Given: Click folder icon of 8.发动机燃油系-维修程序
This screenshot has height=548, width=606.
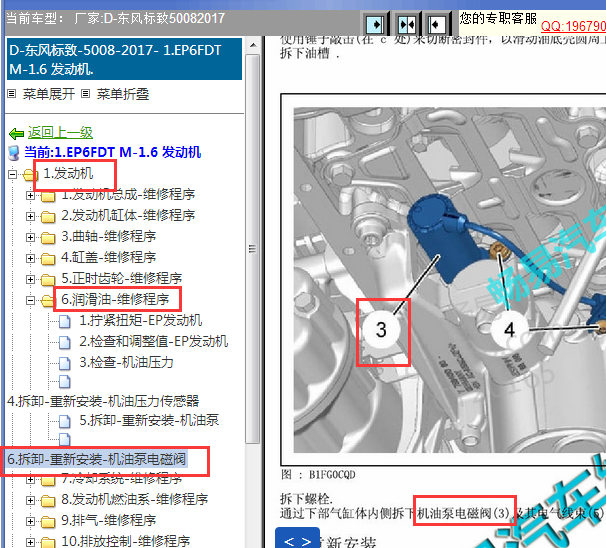Looking at the screenshot, I should [48, 501].
